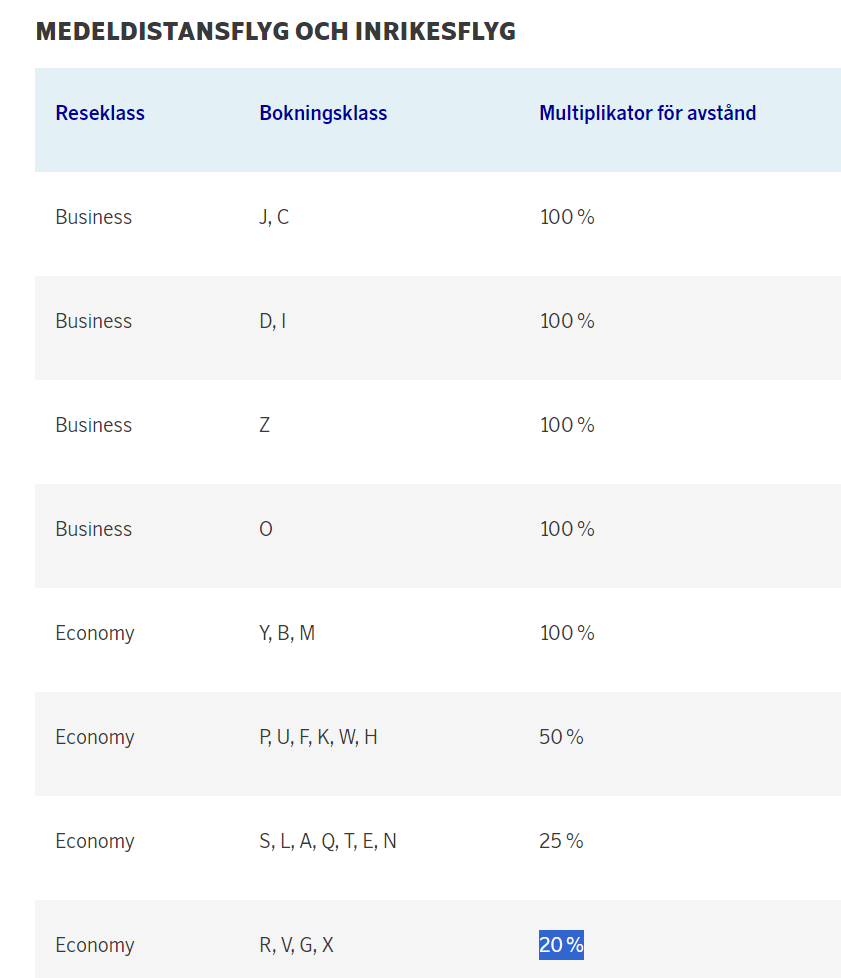Click the S, L, A, Q, T, E, N cell

tap(328, 841)
